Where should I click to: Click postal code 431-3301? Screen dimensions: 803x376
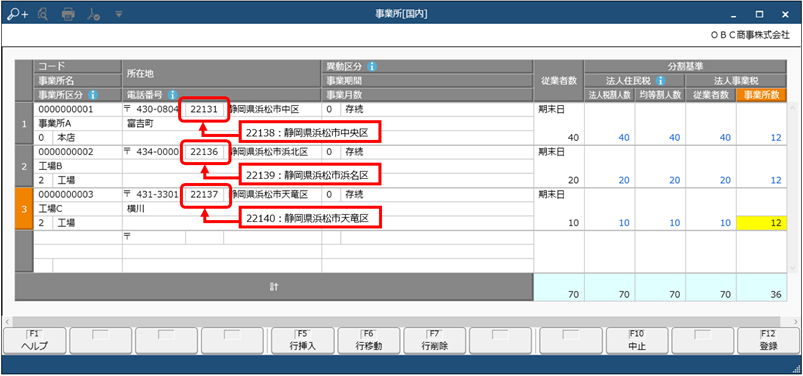[157, 195]
